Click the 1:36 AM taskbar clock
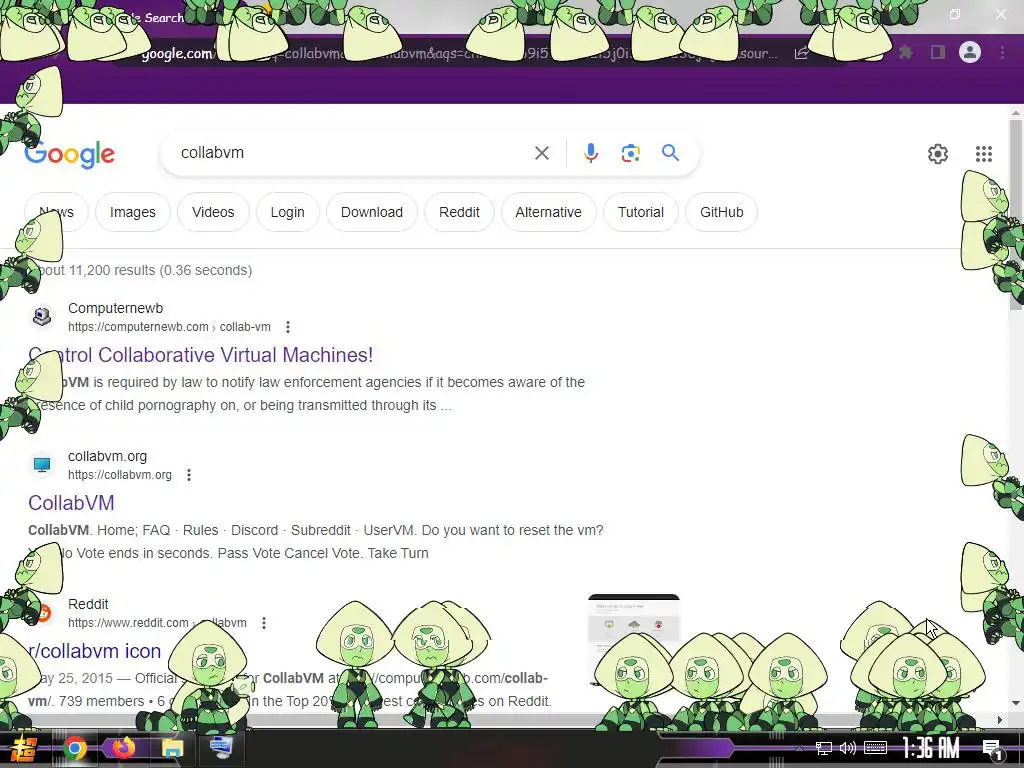Image resolution: width=1024 pixels, height=768 pixels. [x=931, y=748]
